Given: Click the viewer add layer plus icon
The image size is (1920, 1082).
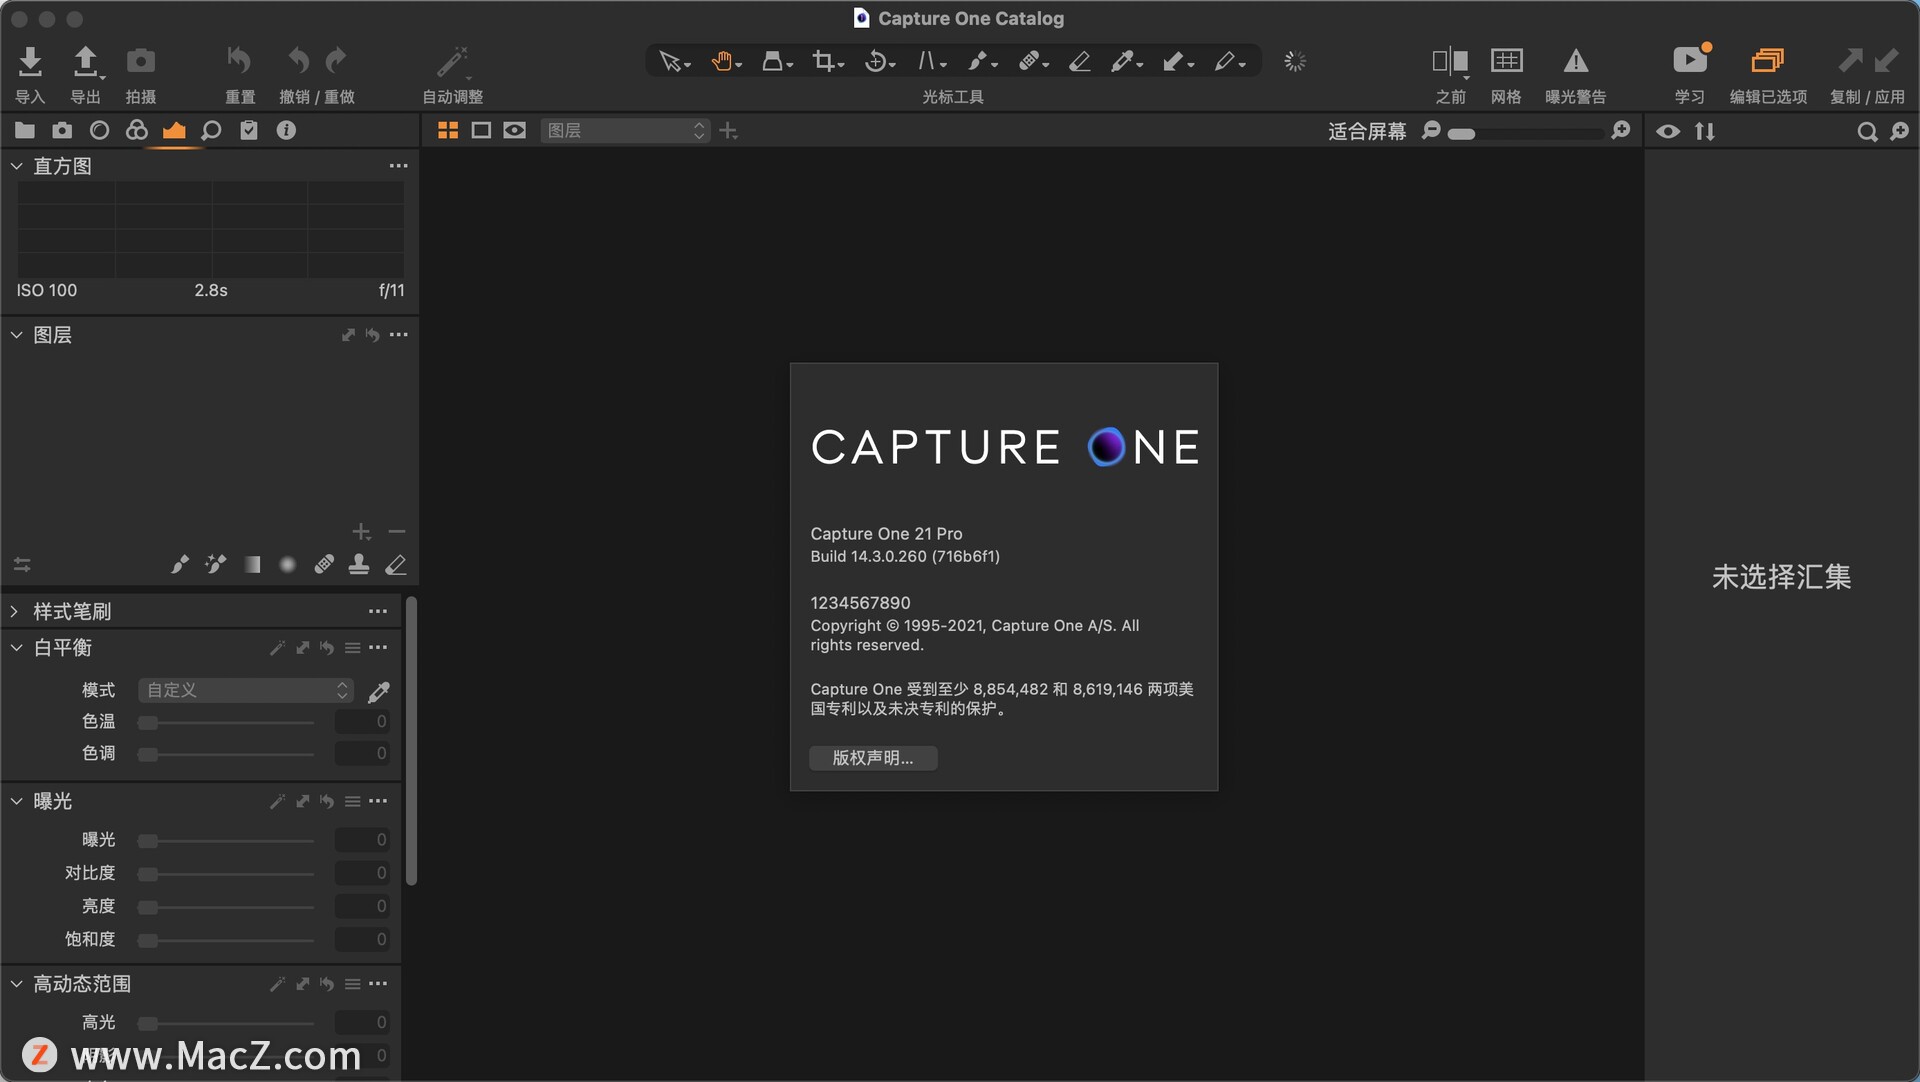Looking at the screenshot, I should 728,131.
